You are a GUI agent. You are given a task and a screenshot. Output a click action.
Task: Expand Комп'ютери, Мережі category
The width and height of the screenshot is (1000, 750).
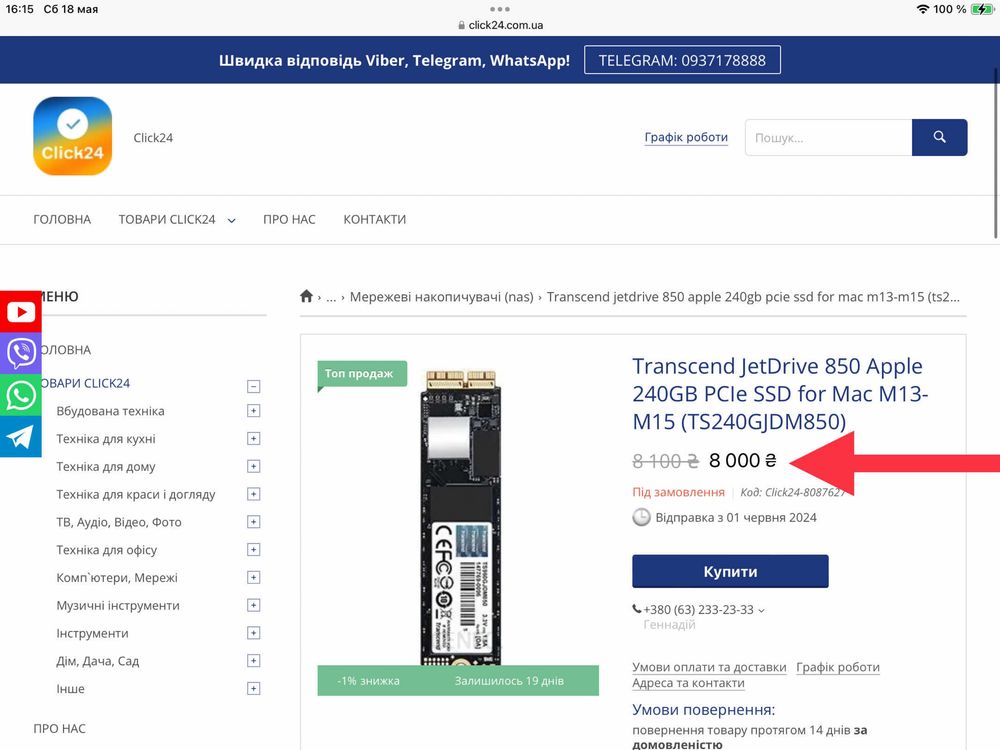point(253,578)
